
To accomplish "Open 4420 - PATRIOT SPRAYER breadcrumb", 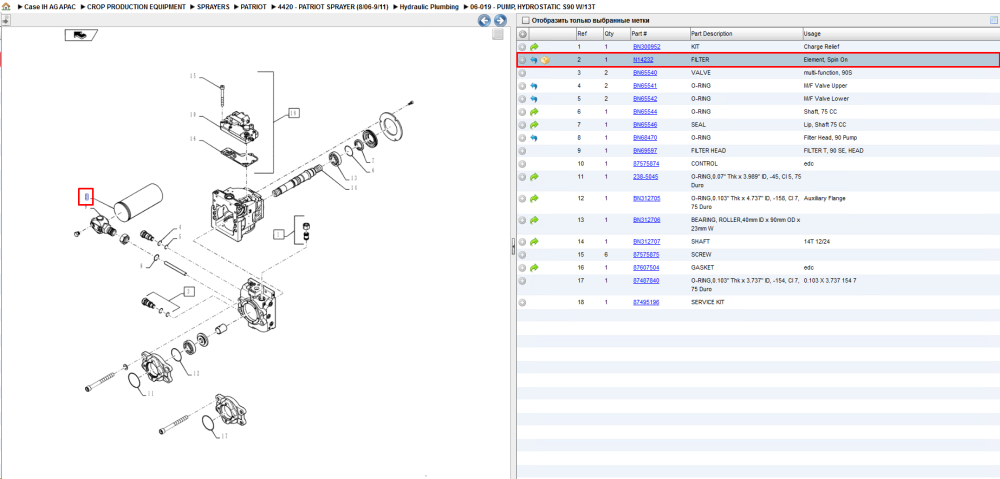I will 333,6.
